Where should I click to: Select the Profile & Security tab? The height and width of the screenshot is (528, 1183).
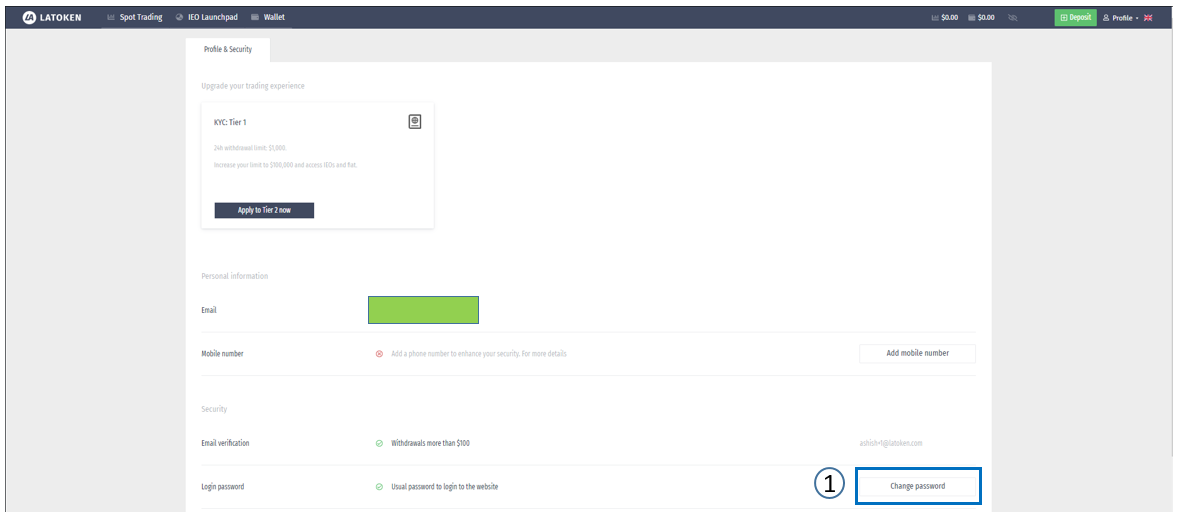pos(227,49)
